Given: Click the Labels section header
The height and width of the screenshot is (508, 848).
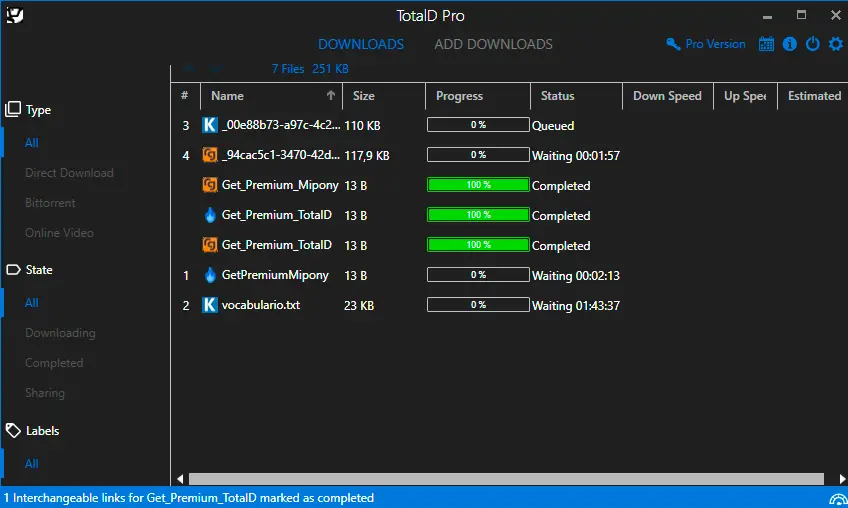Looking at the screenshot, I should tap(42, 431).
